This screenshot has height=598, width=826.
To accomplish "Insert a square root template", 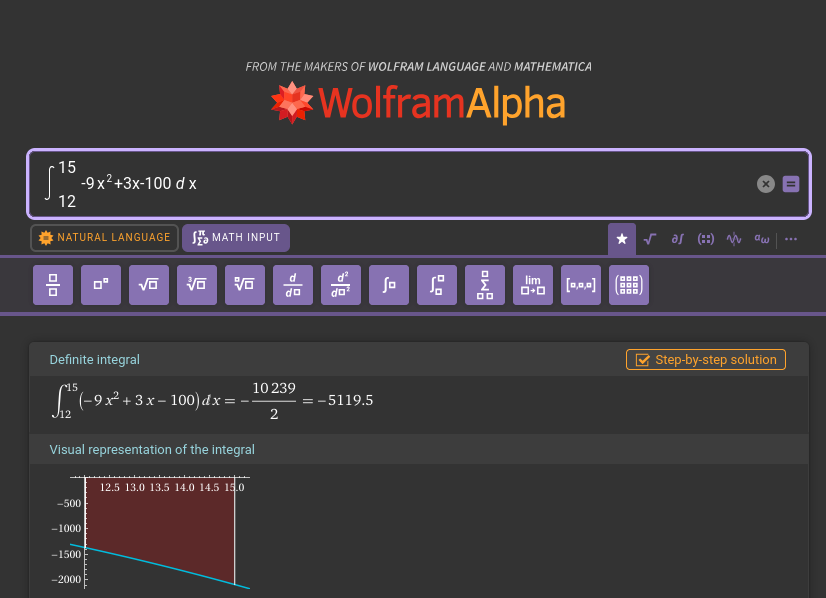I will [149, 285].
